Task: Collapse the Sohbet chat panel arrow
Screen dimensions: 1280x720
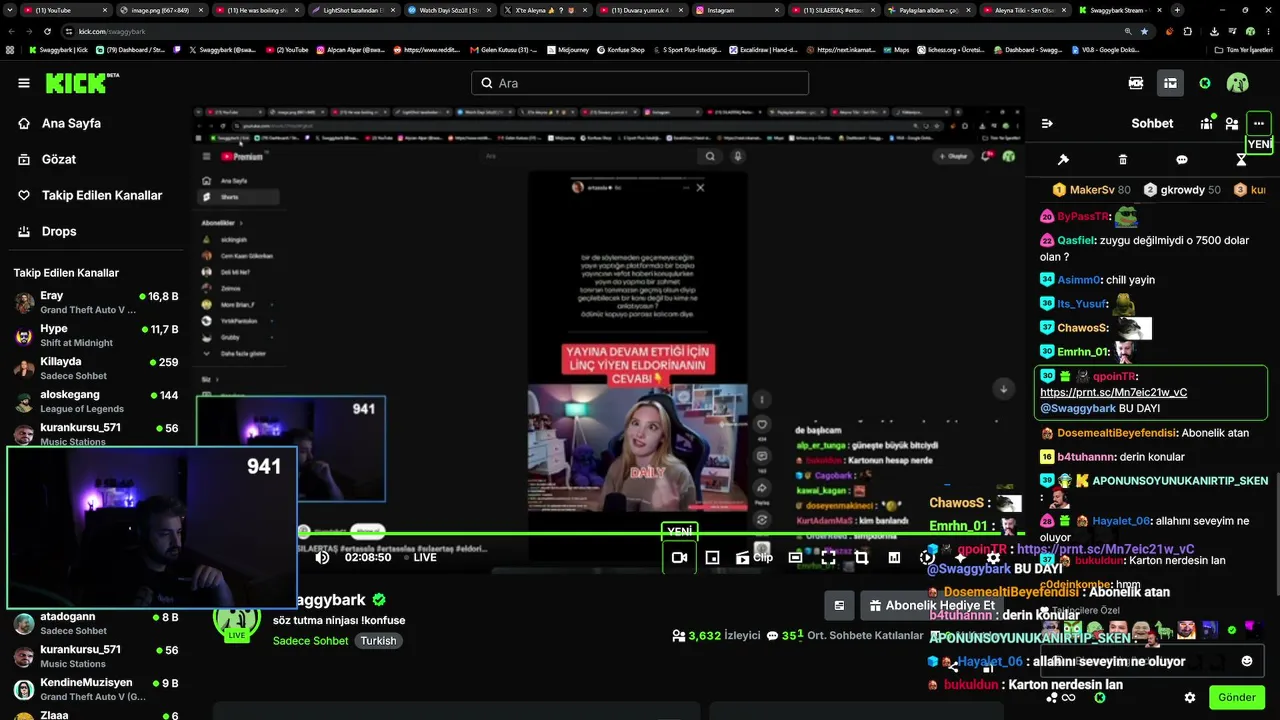Action: [x=1047, y=124]
